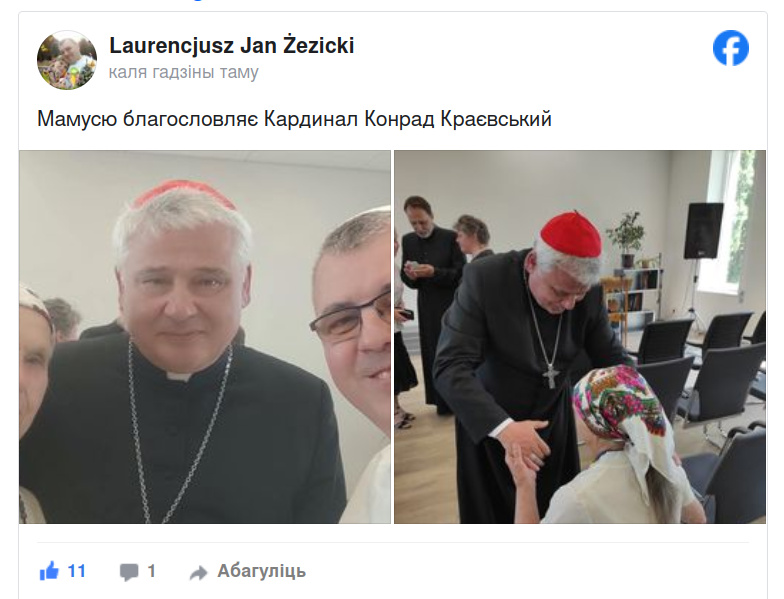
Task: Click the share arrow icon
Action: [198, 572]
